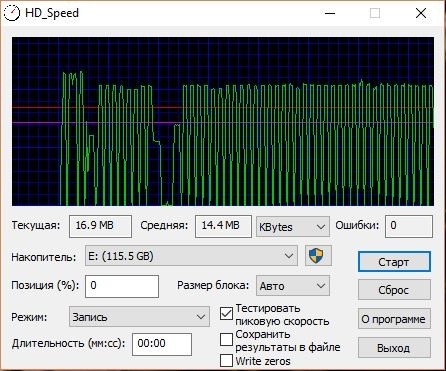
Task: Click the Ошибки error count field
Action: tap(409, 226)
